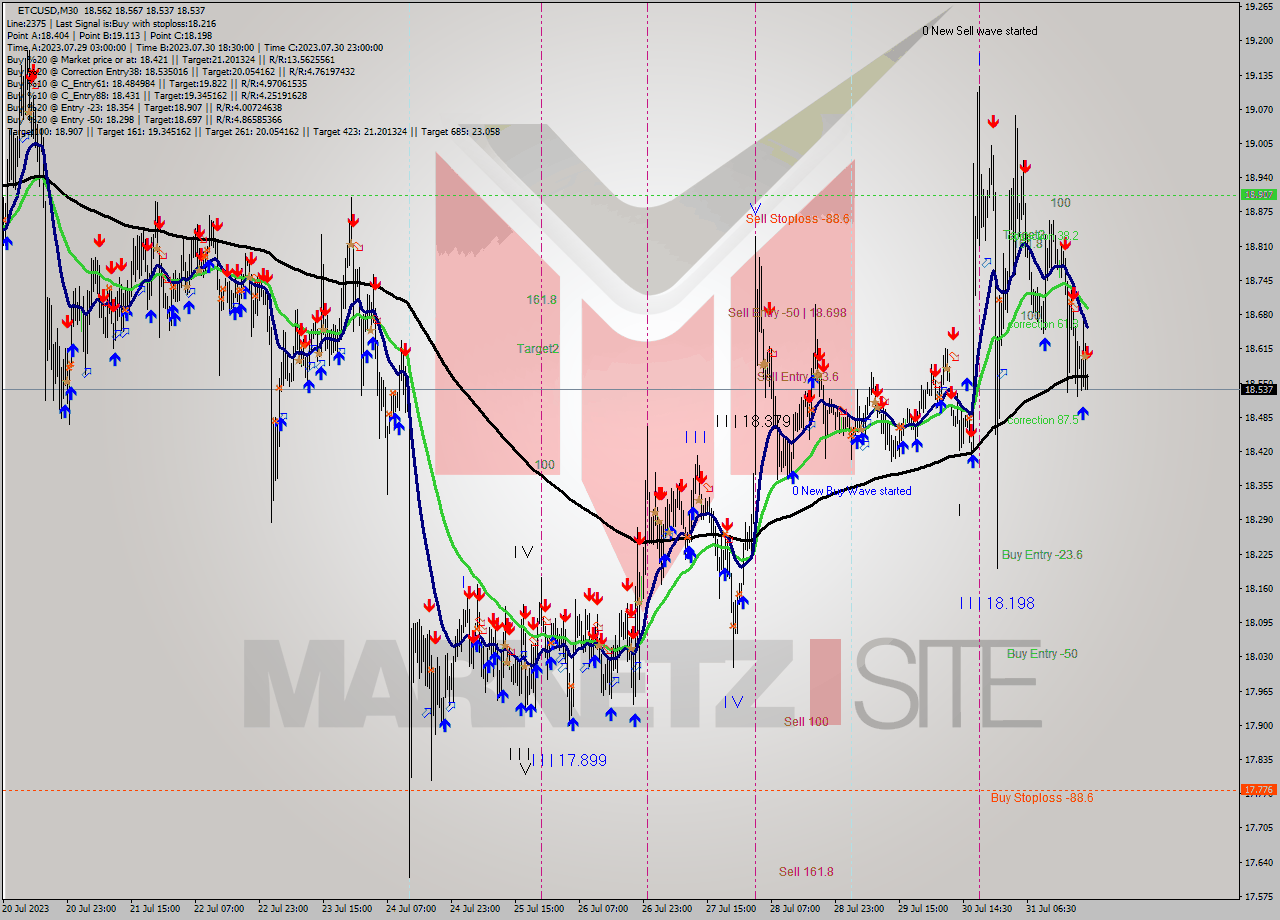This screenshot has width=1280, height=920.
Task: Click the 'Buy Stoploss -88.6' label
Action: [1041, 798]
